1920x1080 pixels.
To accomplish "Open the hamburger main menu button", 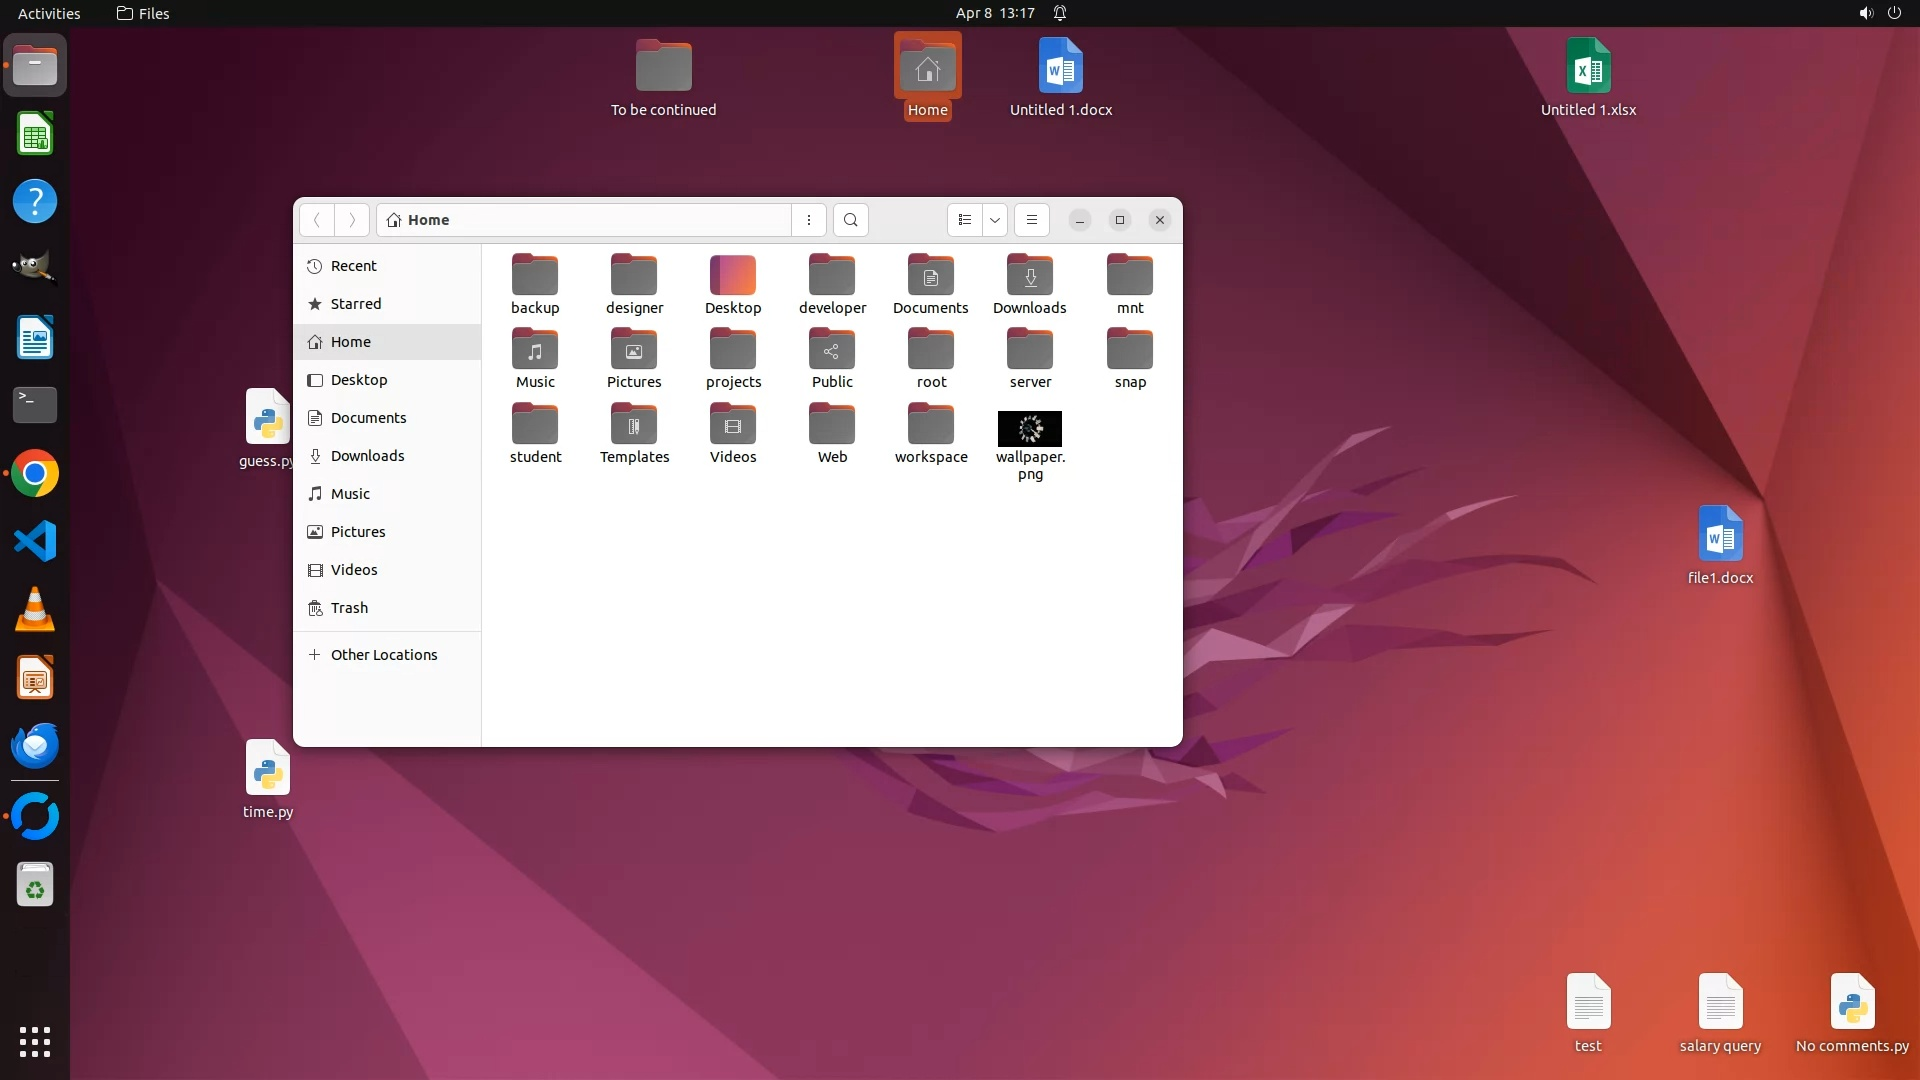I will (1031, 220).
